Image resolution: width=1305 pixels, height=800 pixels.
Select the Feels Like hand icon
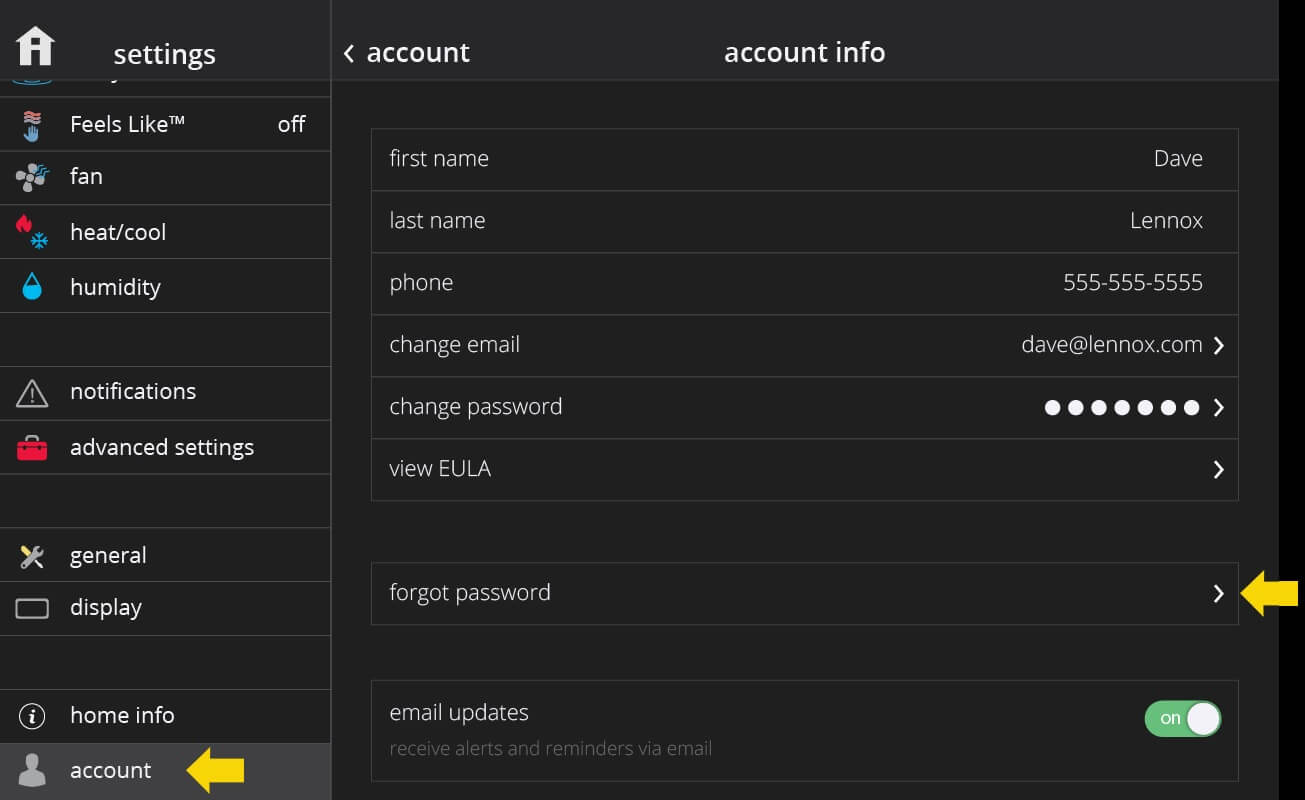point(32,125)
